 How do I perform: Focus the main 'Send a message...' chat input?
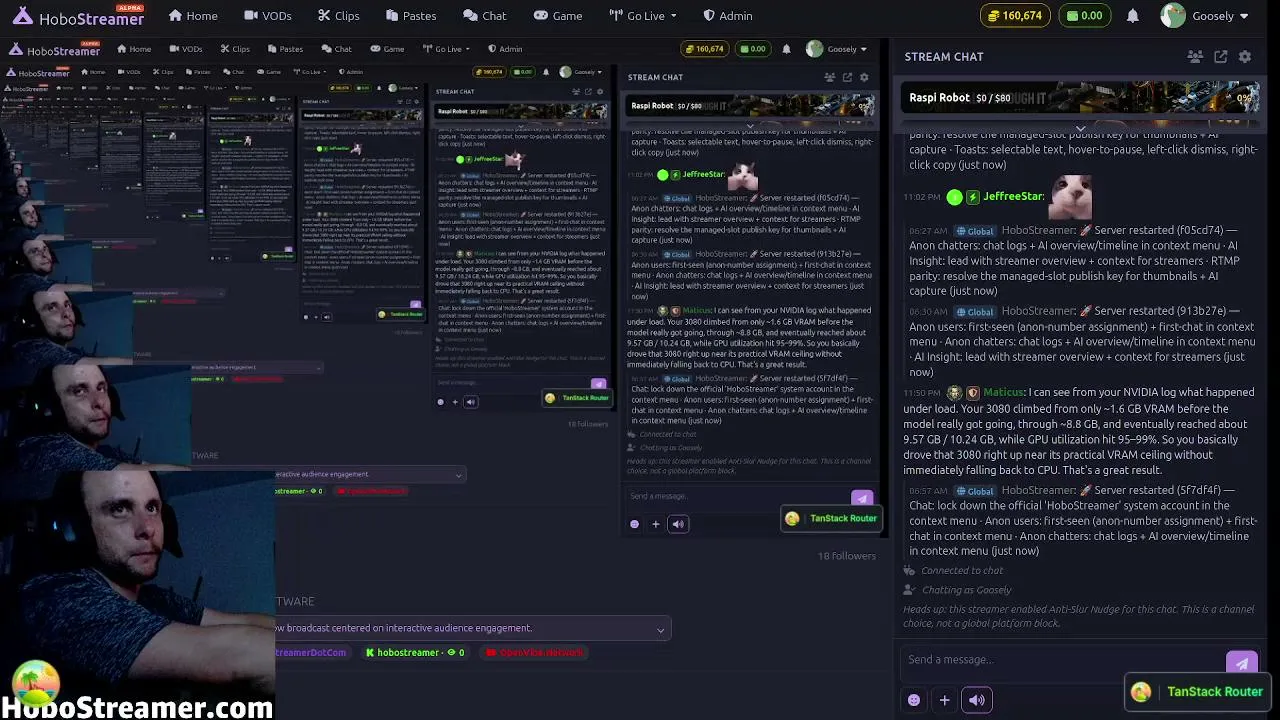coord(1062,660)
